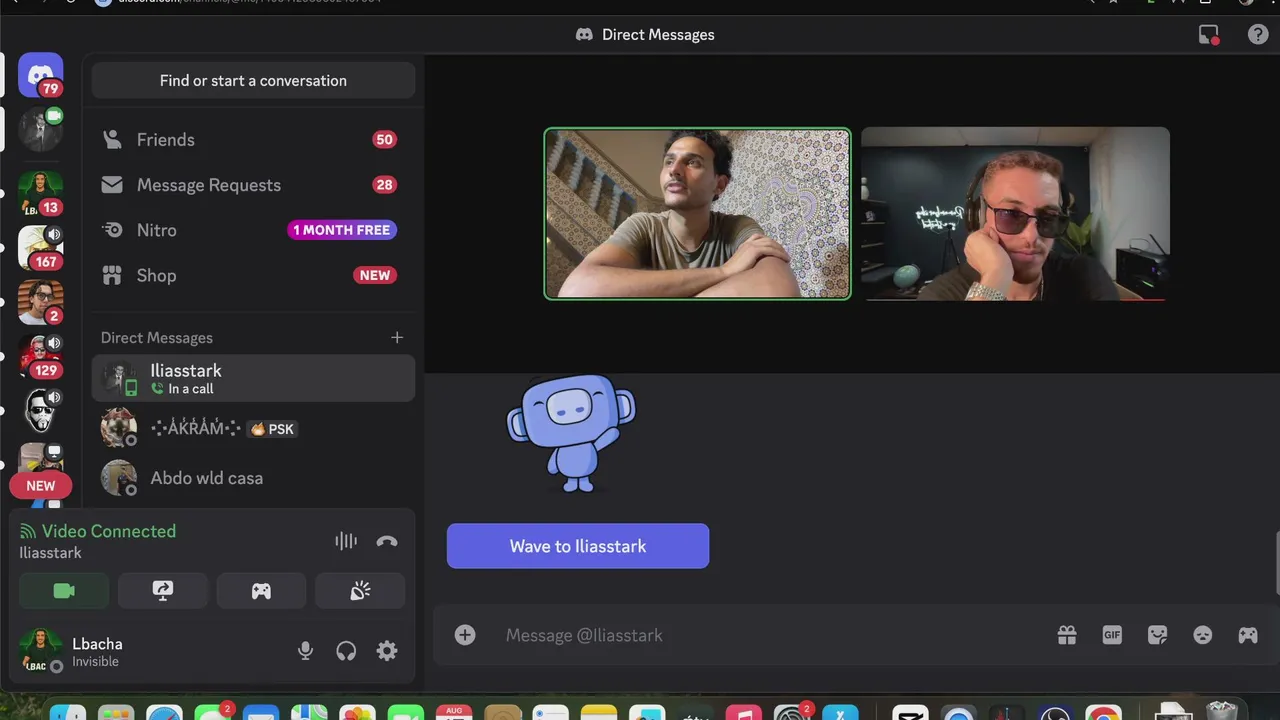1280x720 pixels.
Task: Open Discord home Direct Messages icon
Action: pyautogui.click(x=41, y=75)
